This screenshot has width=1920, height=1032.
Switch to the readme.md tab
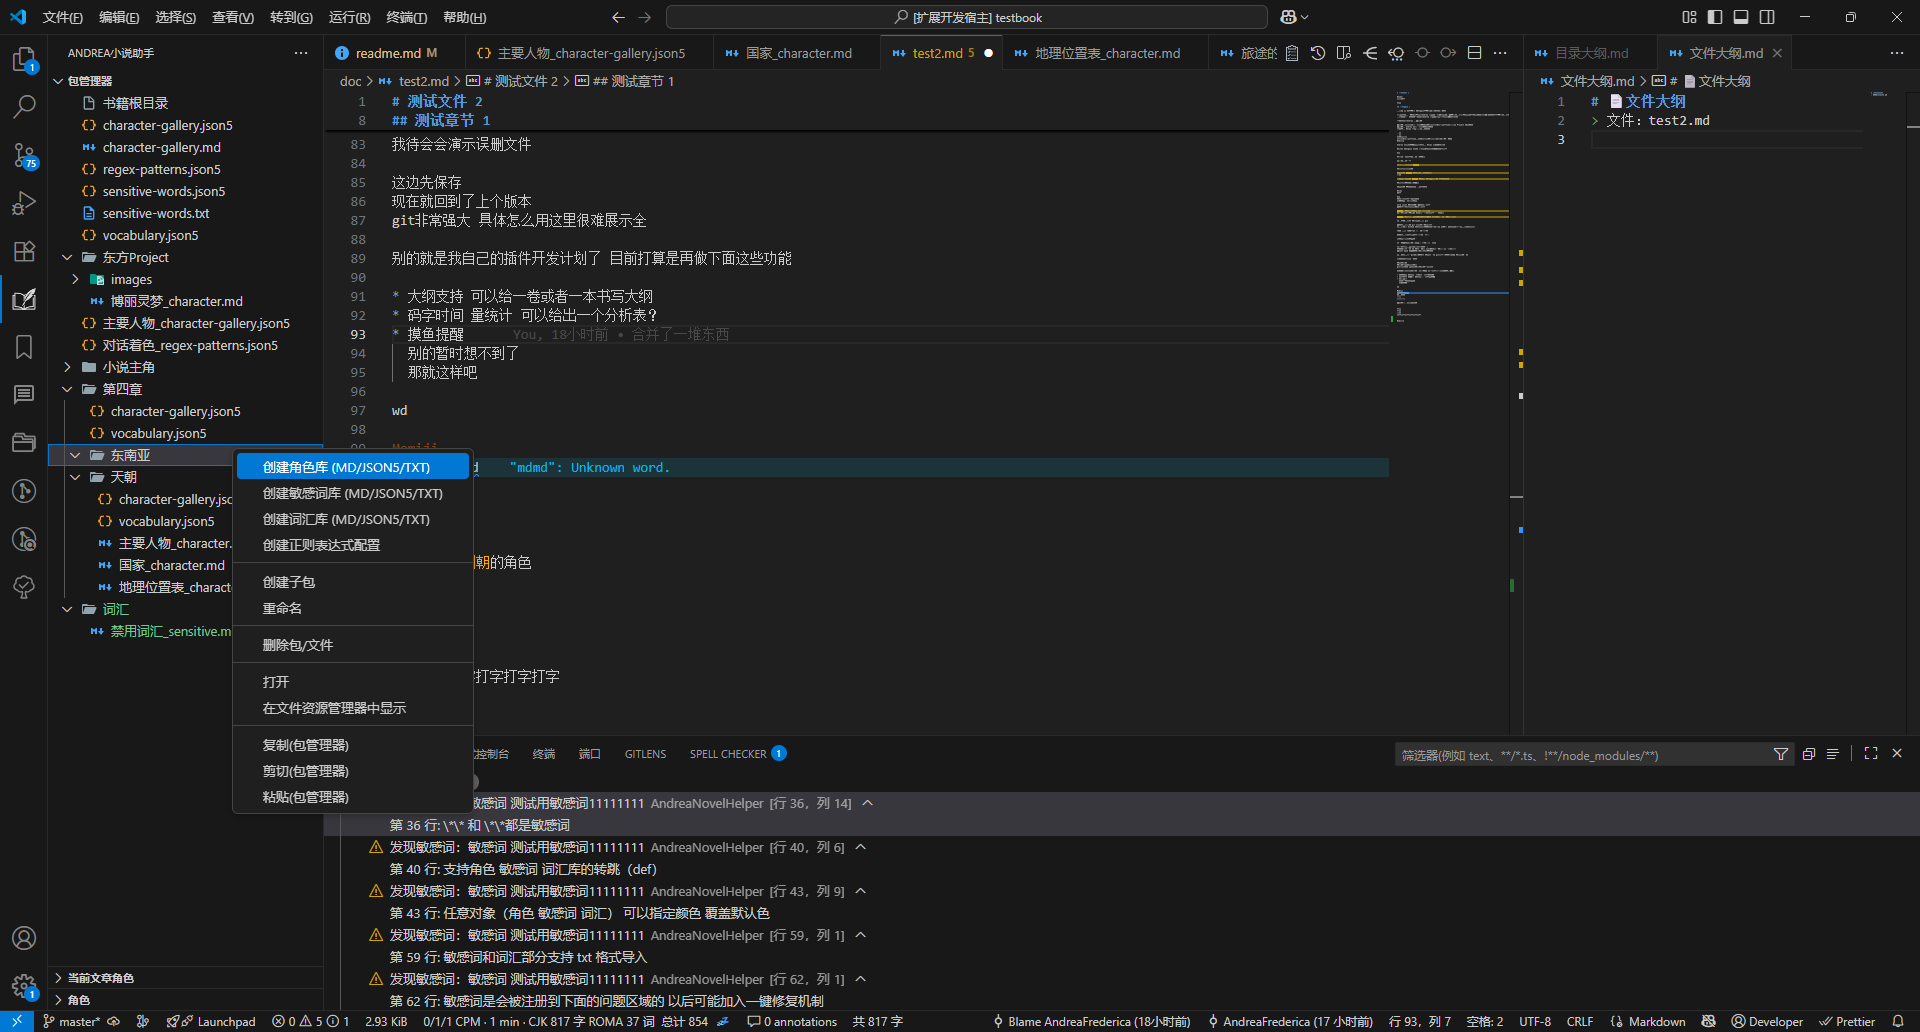click(x=388, y=53)
